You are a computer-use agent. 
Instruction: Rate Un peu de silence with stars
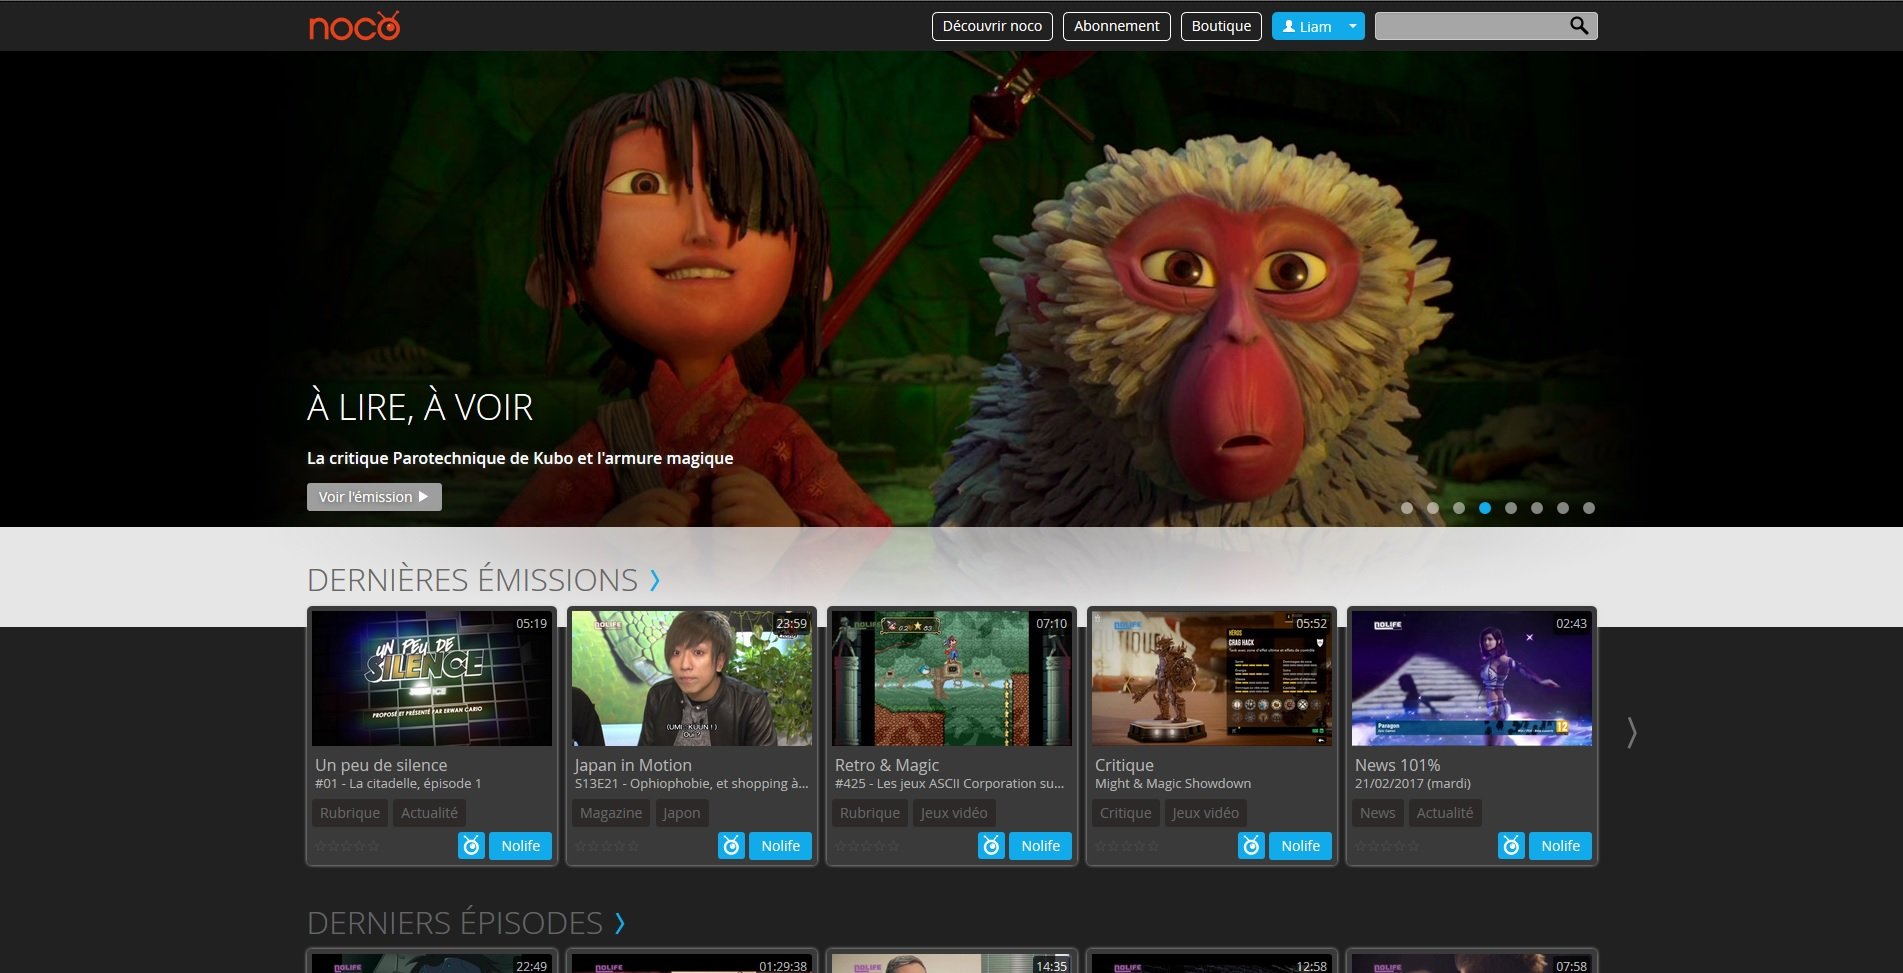click(x=347, y=846)
